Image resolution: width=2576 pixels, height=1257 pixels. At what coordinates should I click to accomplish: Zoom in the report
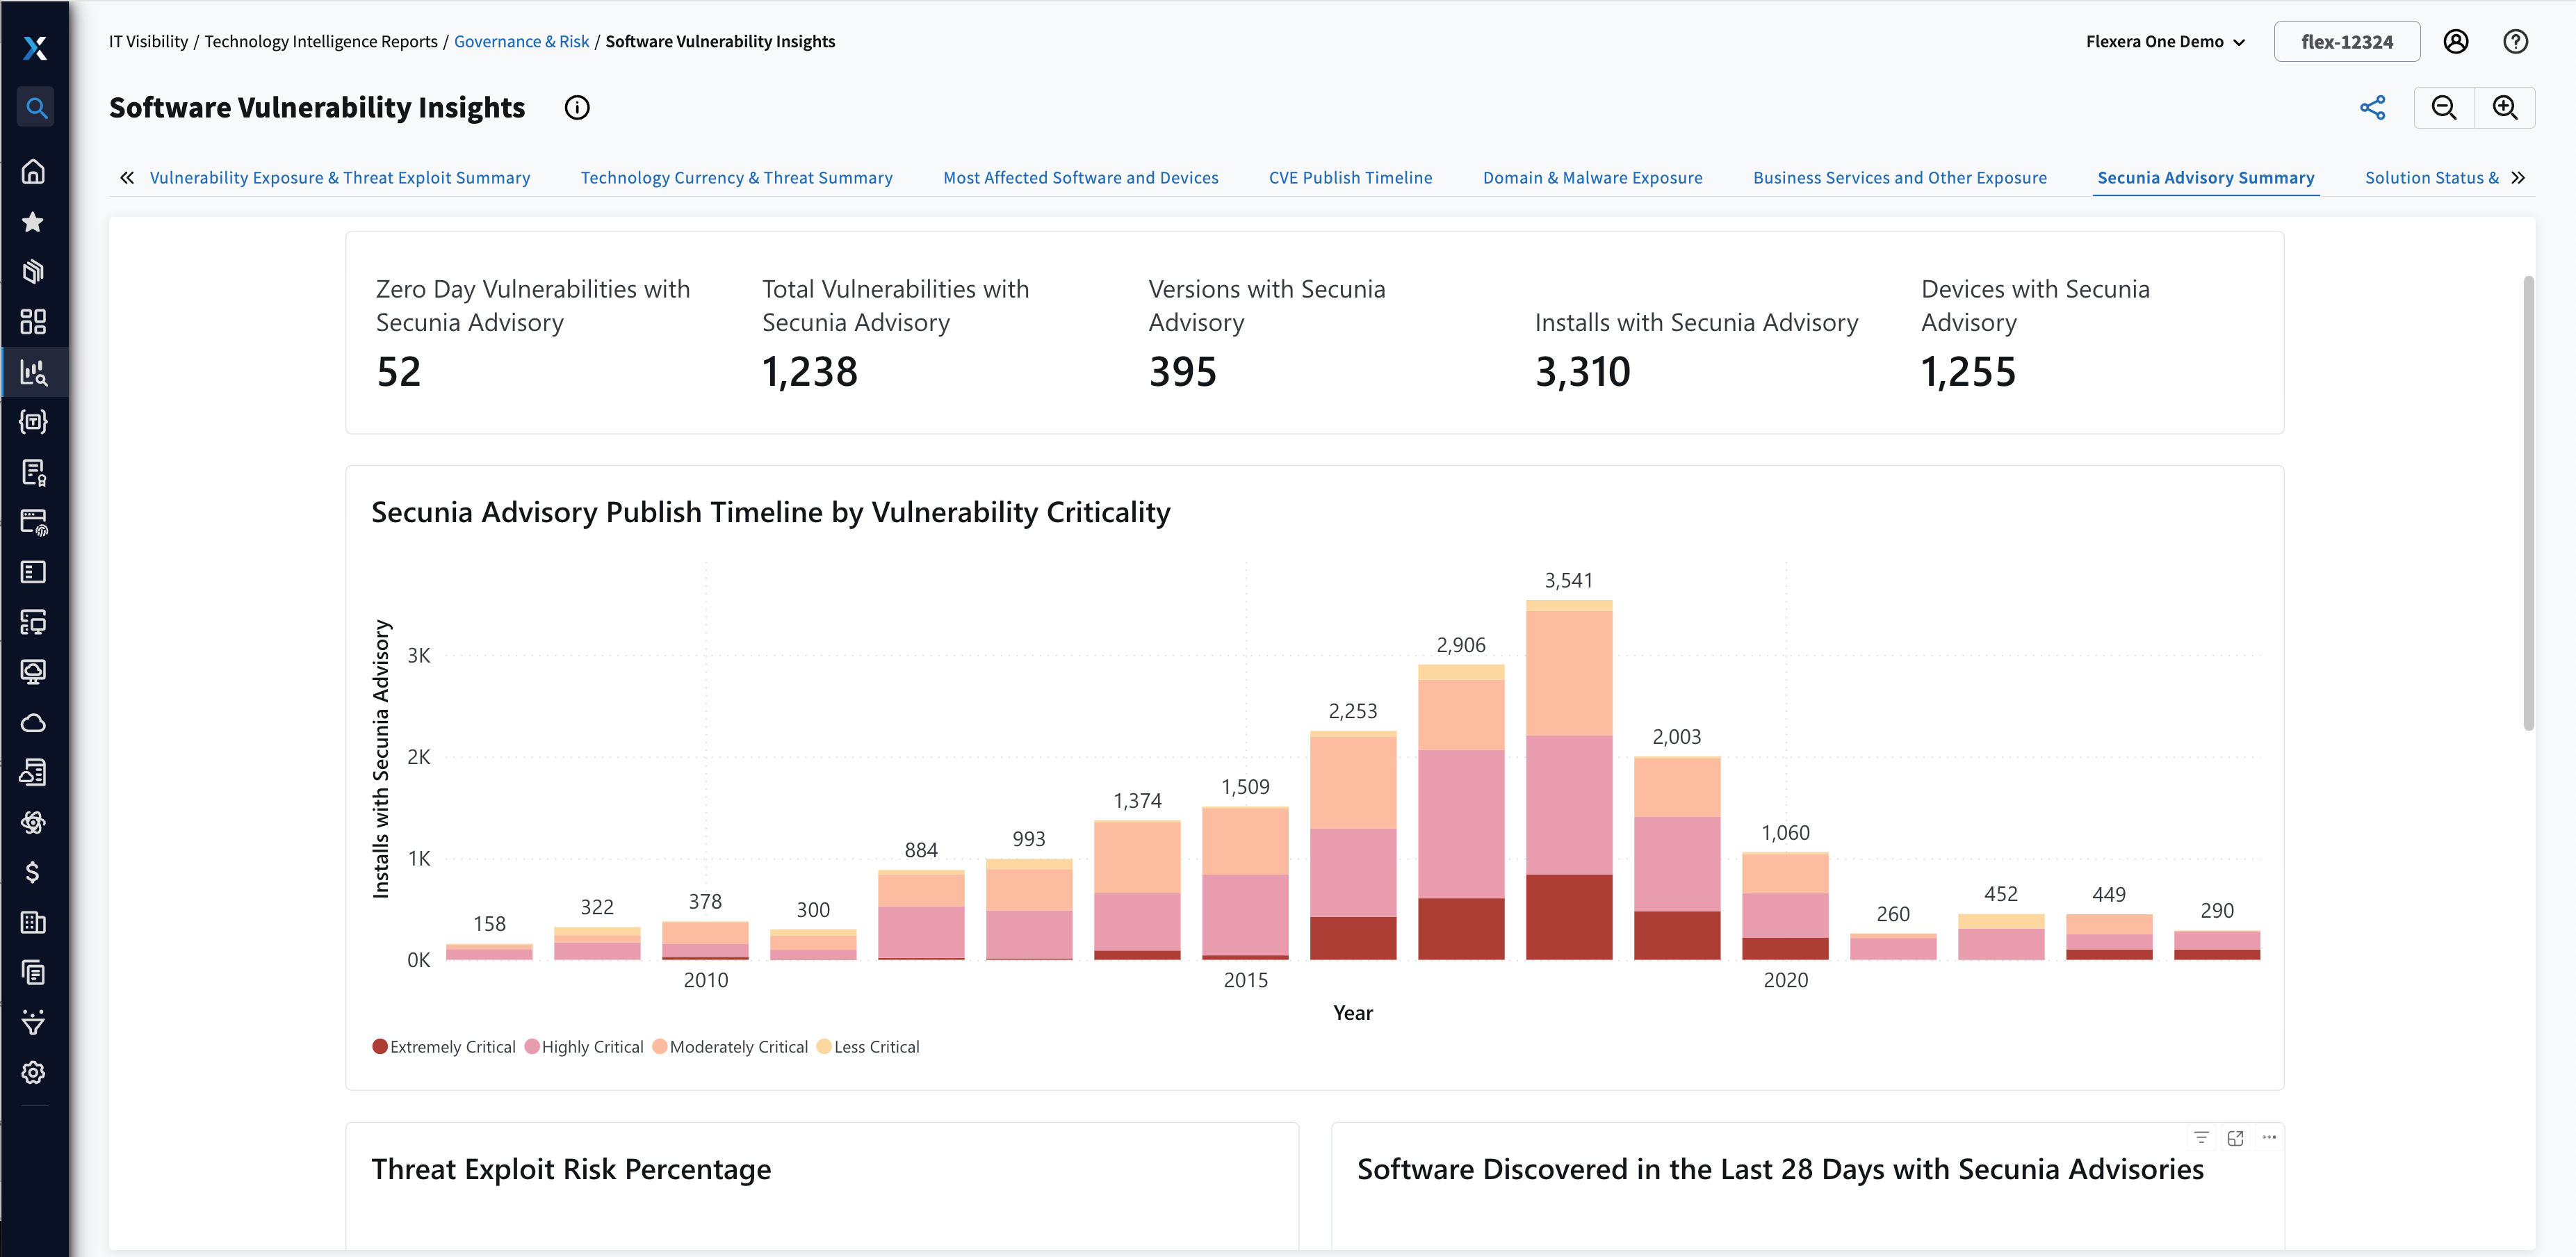pyautogui.click(x=2505, y=107)
